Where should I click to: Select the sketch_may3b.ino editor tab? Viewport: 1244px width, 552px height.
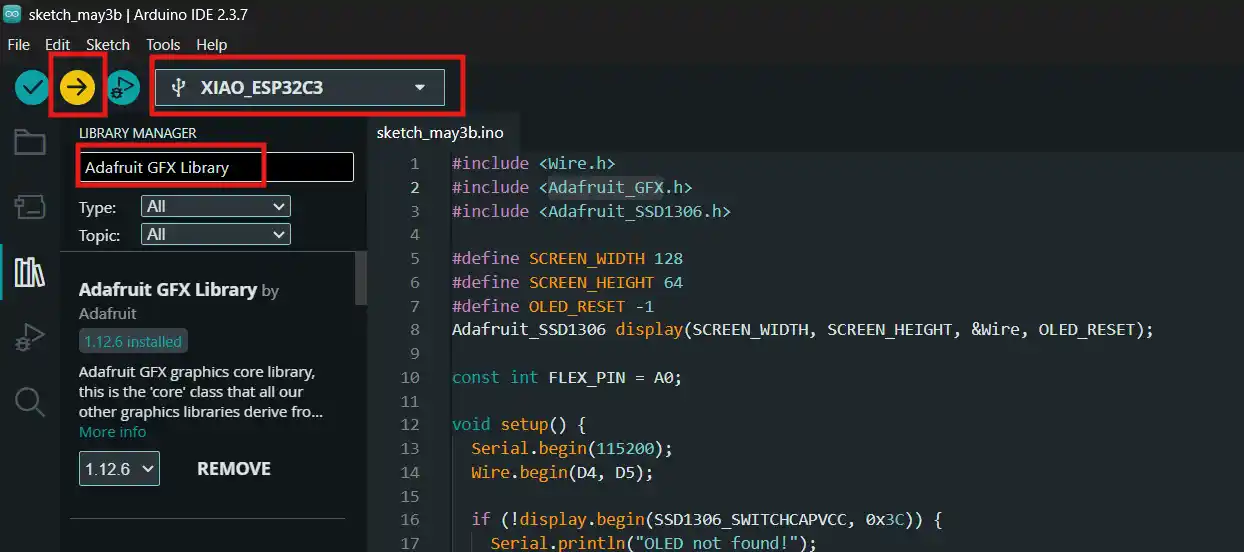440,132
